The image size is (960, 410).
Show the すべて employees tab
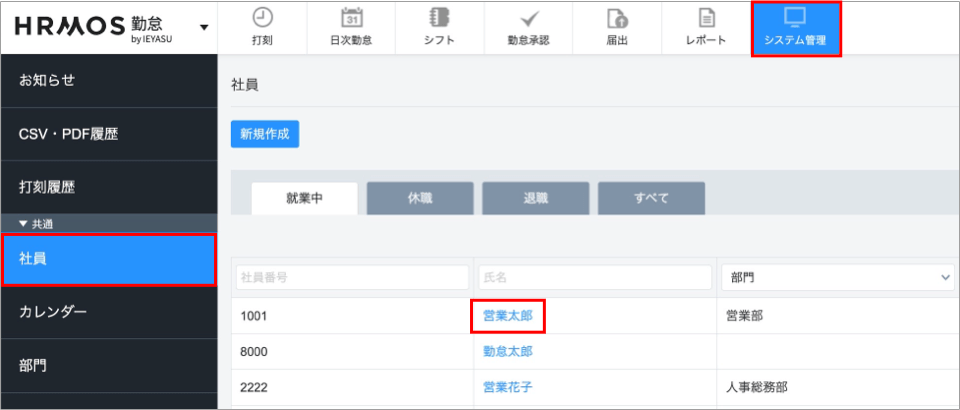tap(652, 198)
